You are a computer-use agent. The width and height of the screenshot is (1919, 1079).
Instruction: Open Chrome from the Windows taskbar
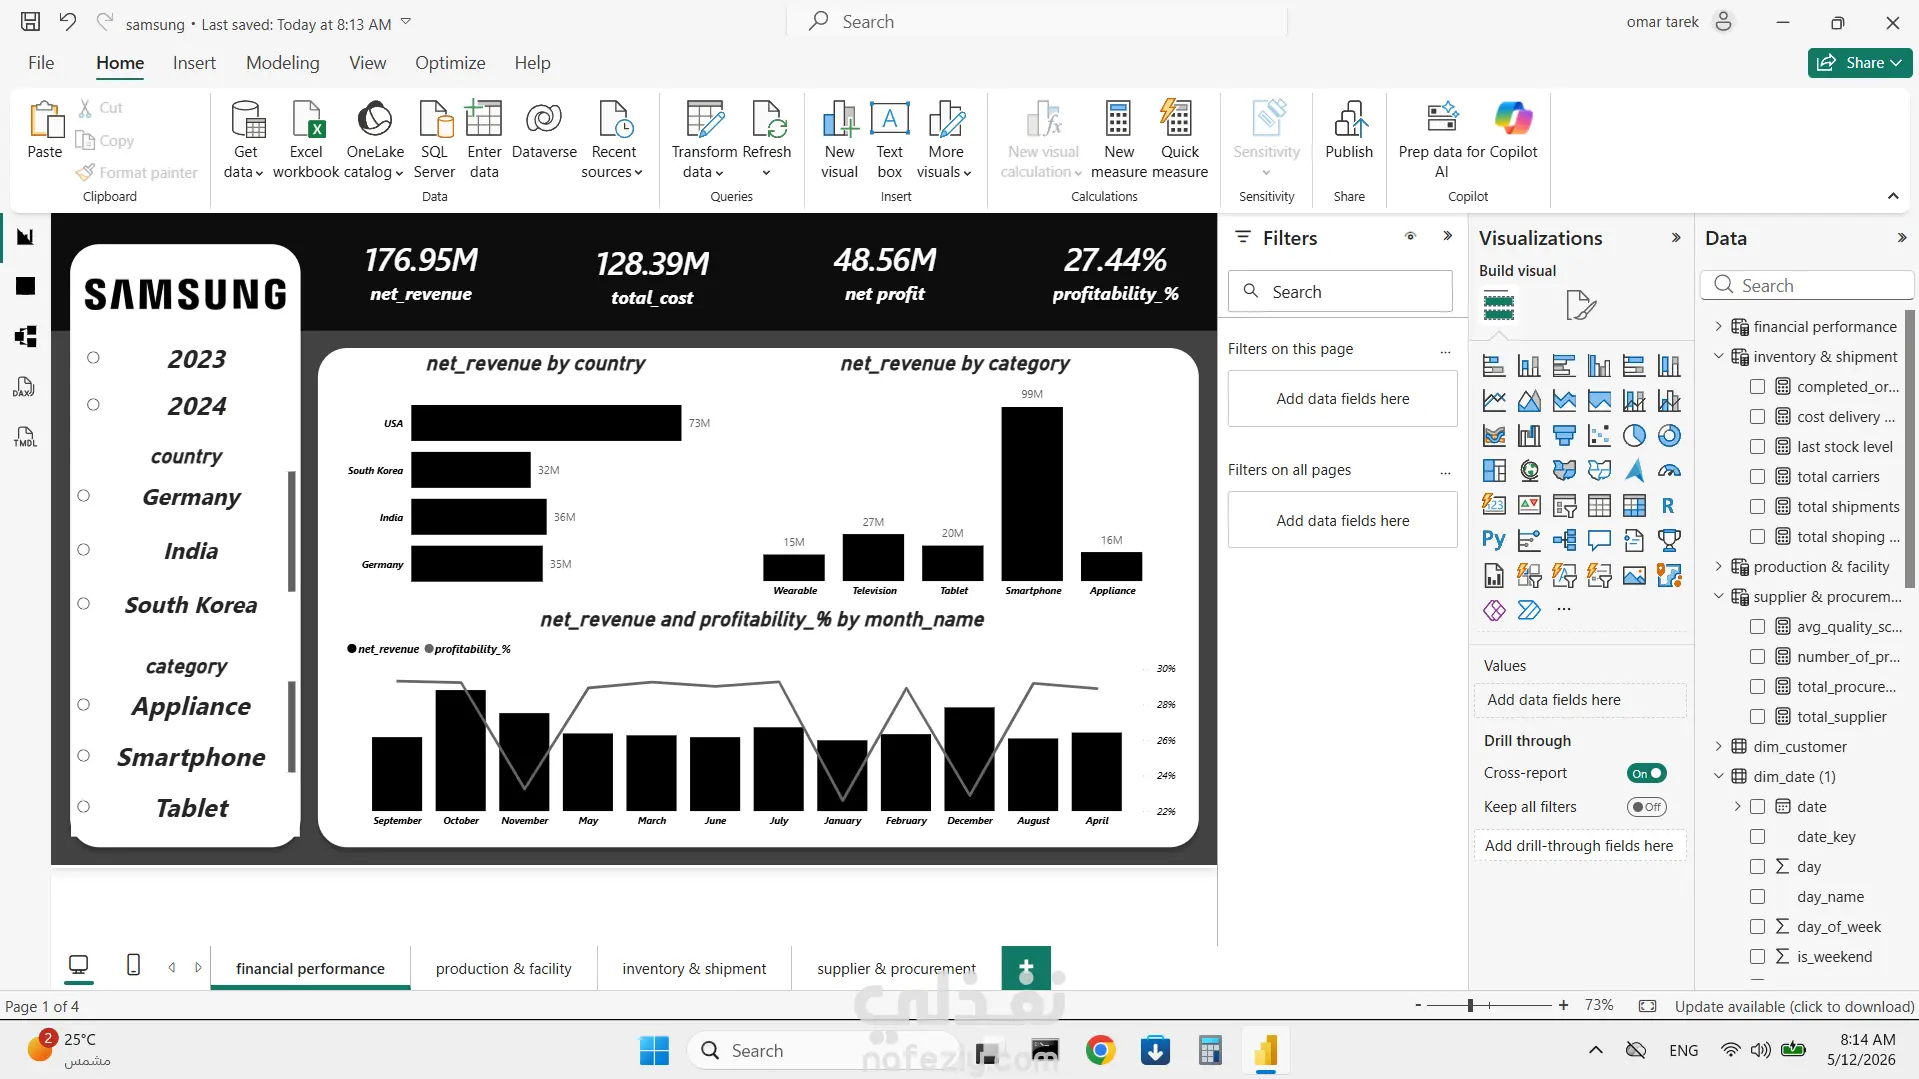[x=1100, y=1050]
